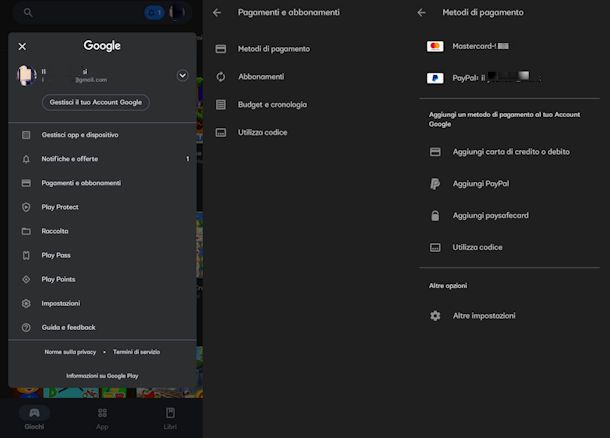Click the Play Protect shield icon
This screenshot has height=438, width=610.
(26, 207)
